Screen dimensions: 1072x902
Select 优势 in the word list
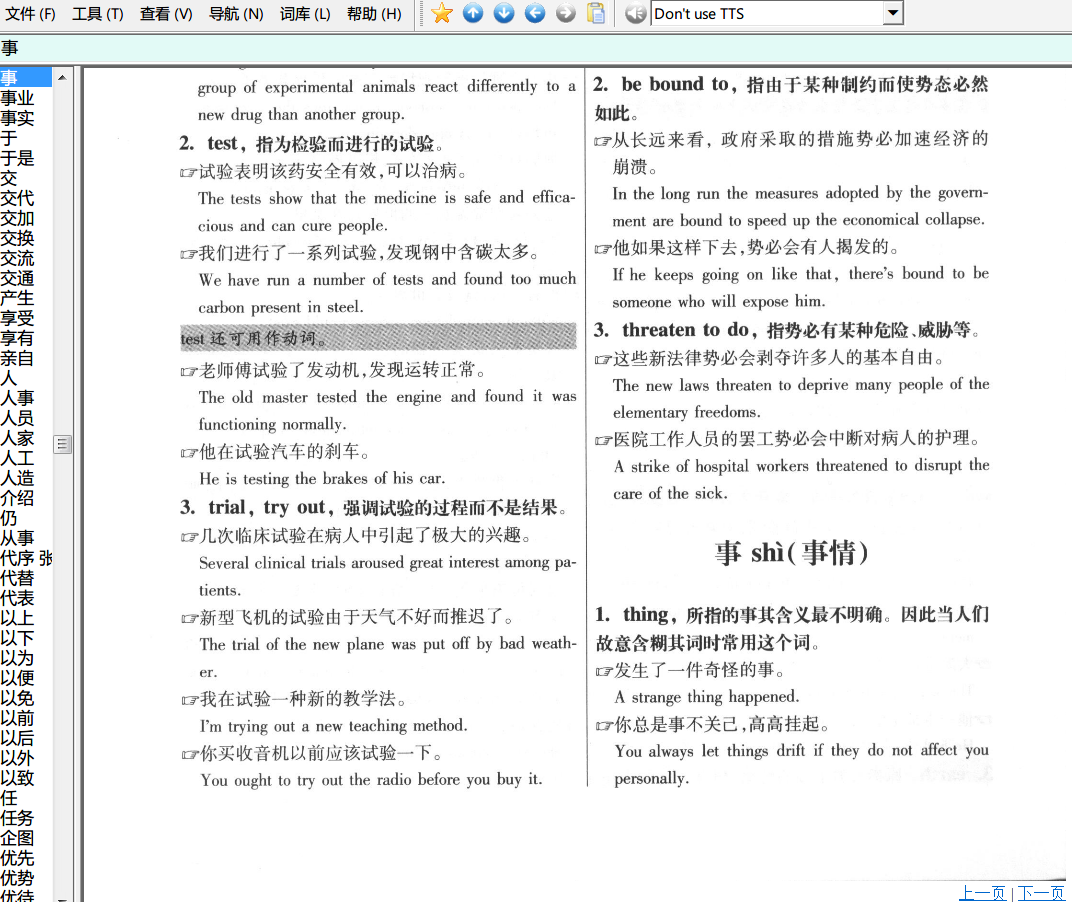coord(17,877)
